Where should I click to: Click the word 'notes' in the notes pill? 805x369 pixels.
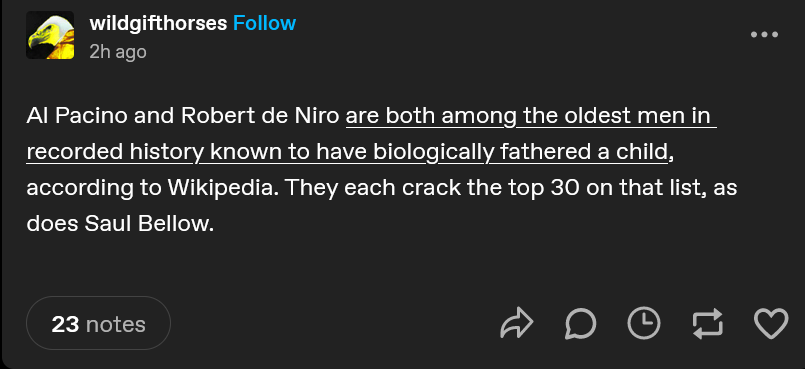point(116,324)
